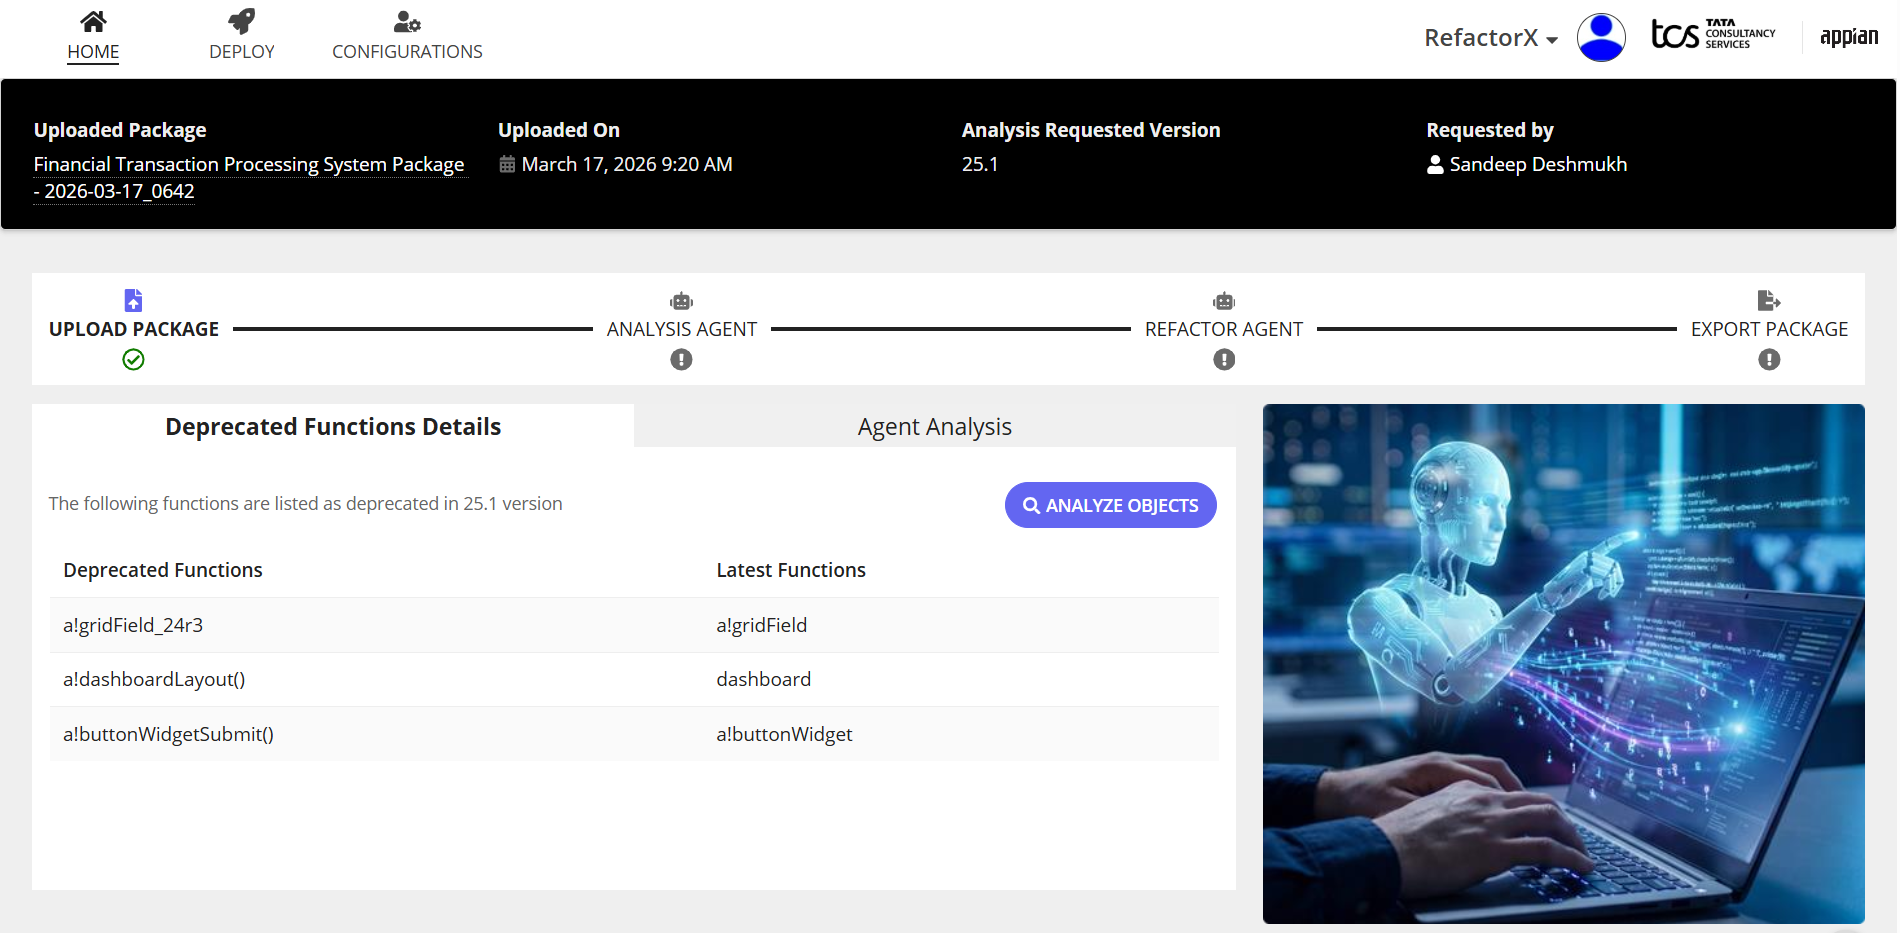Click the green check under Upload Package

(133, 360)
